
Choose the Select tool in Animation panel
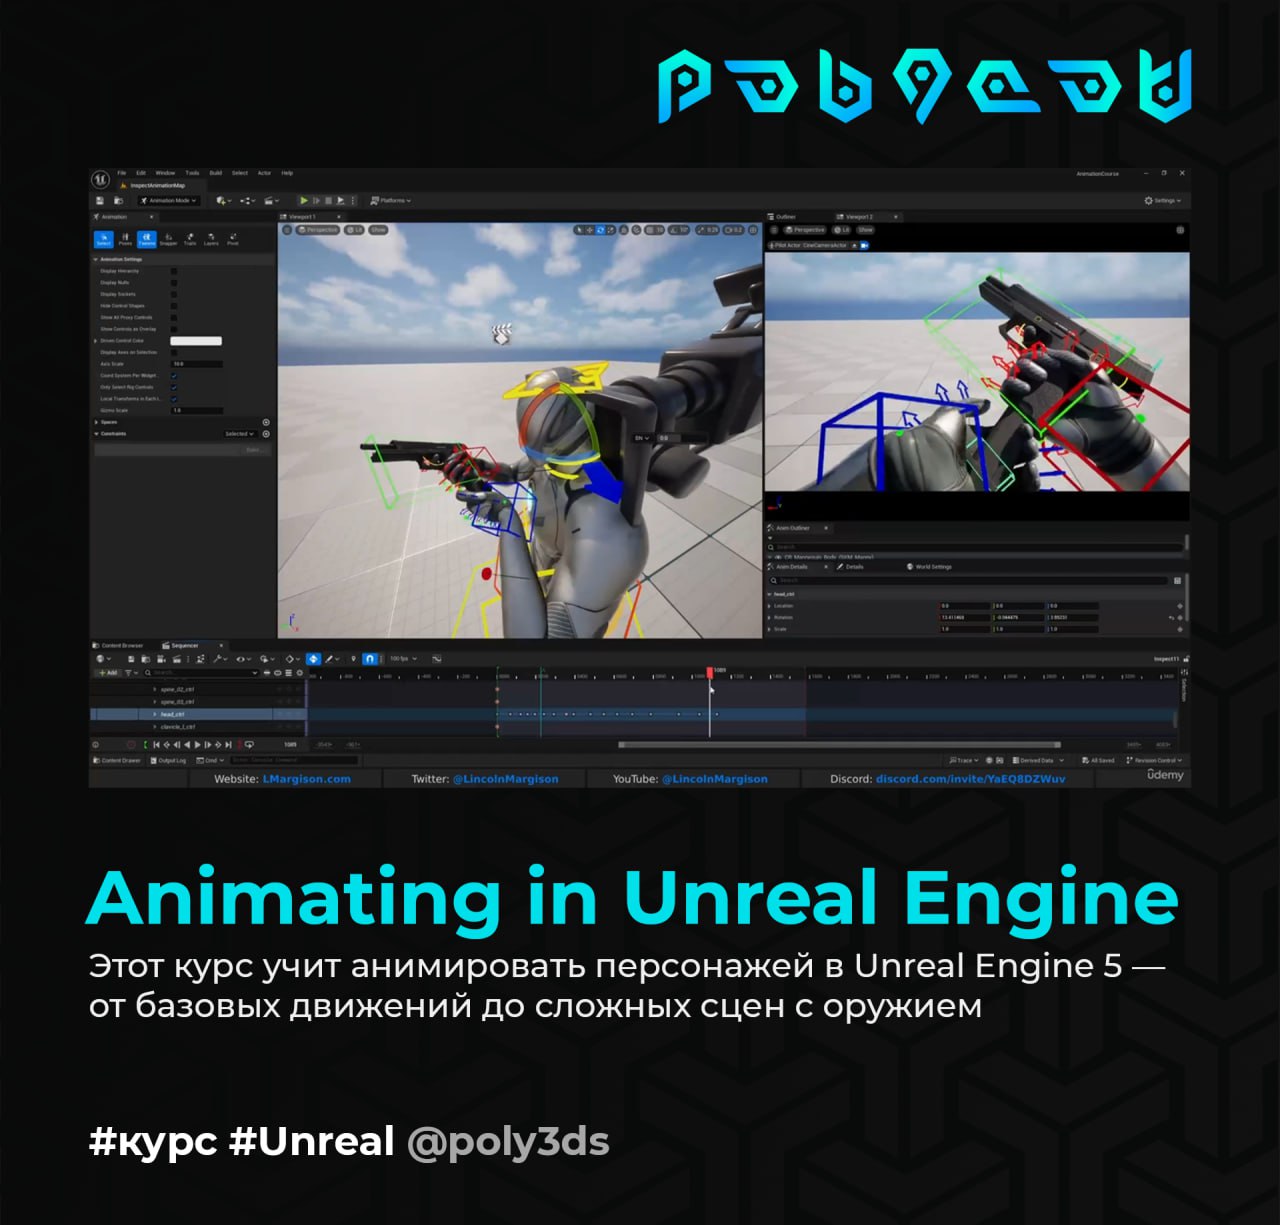103,239
